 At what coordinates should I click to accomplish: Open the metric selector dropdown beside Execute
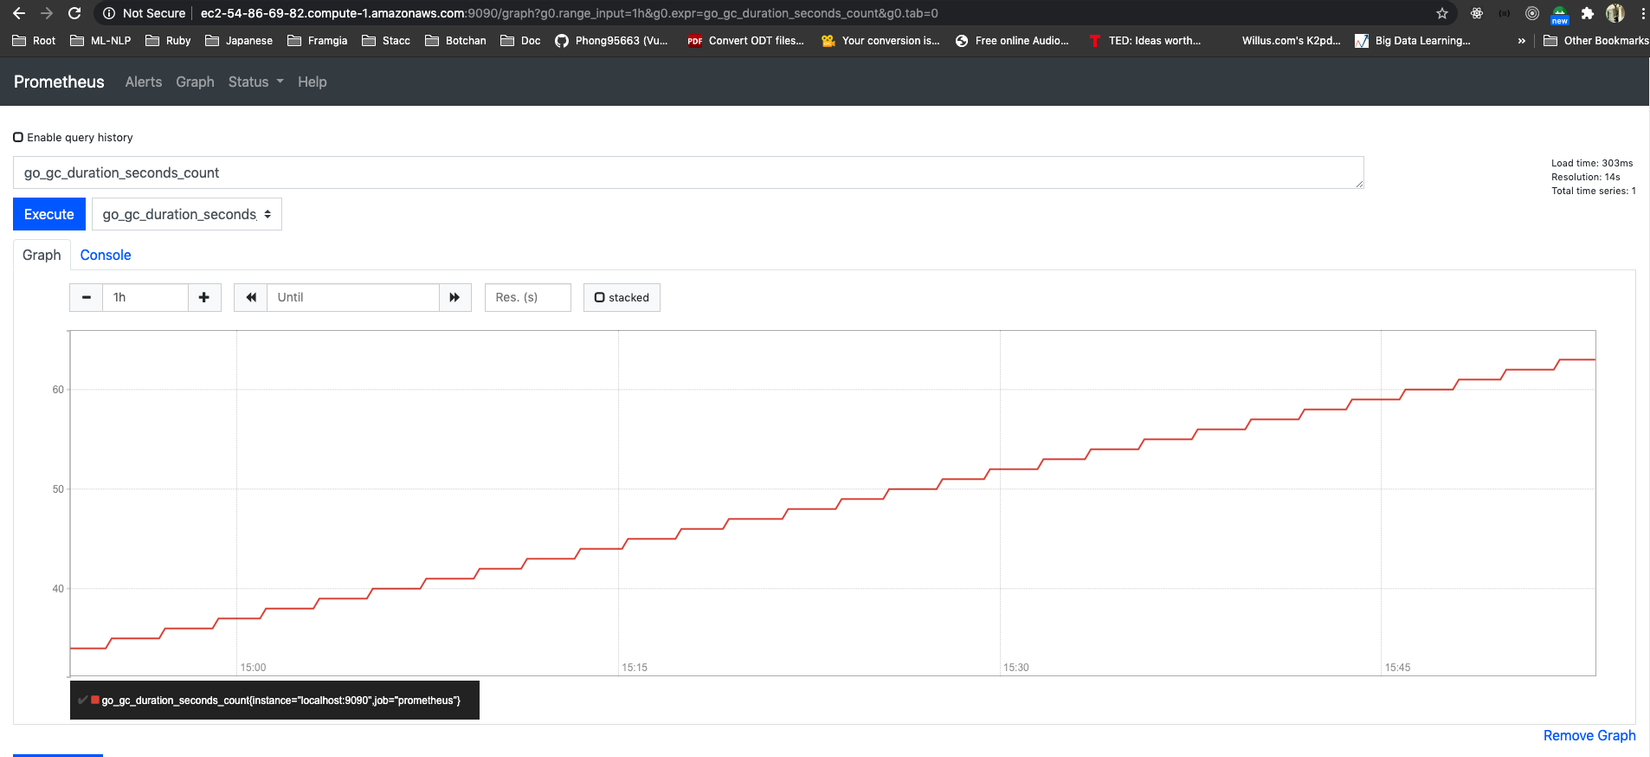click(187, 214)
